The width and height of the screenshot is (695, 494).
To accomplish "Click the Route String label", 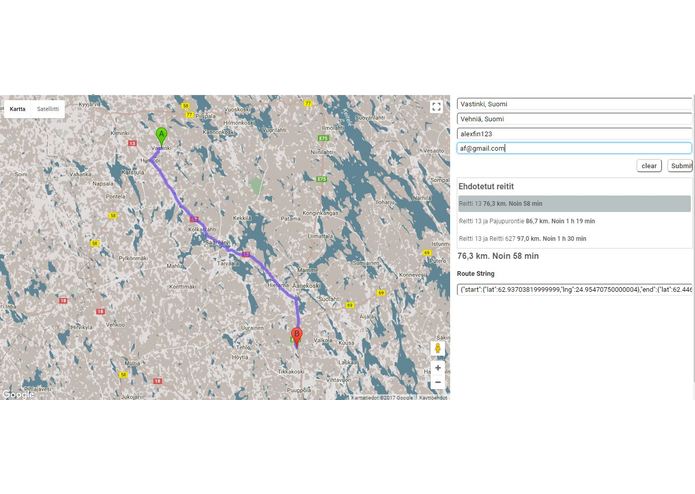I will pos(476,274).
